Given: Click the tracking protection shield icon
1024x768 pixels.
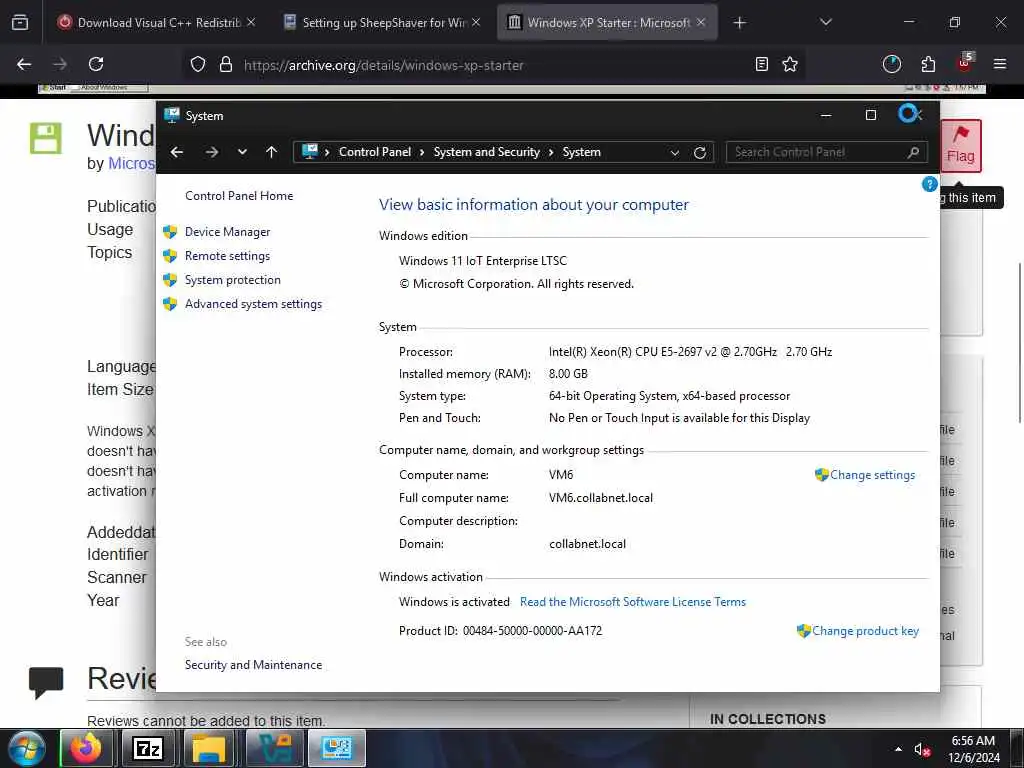Looking at the screenshot, I should point(198,65).
